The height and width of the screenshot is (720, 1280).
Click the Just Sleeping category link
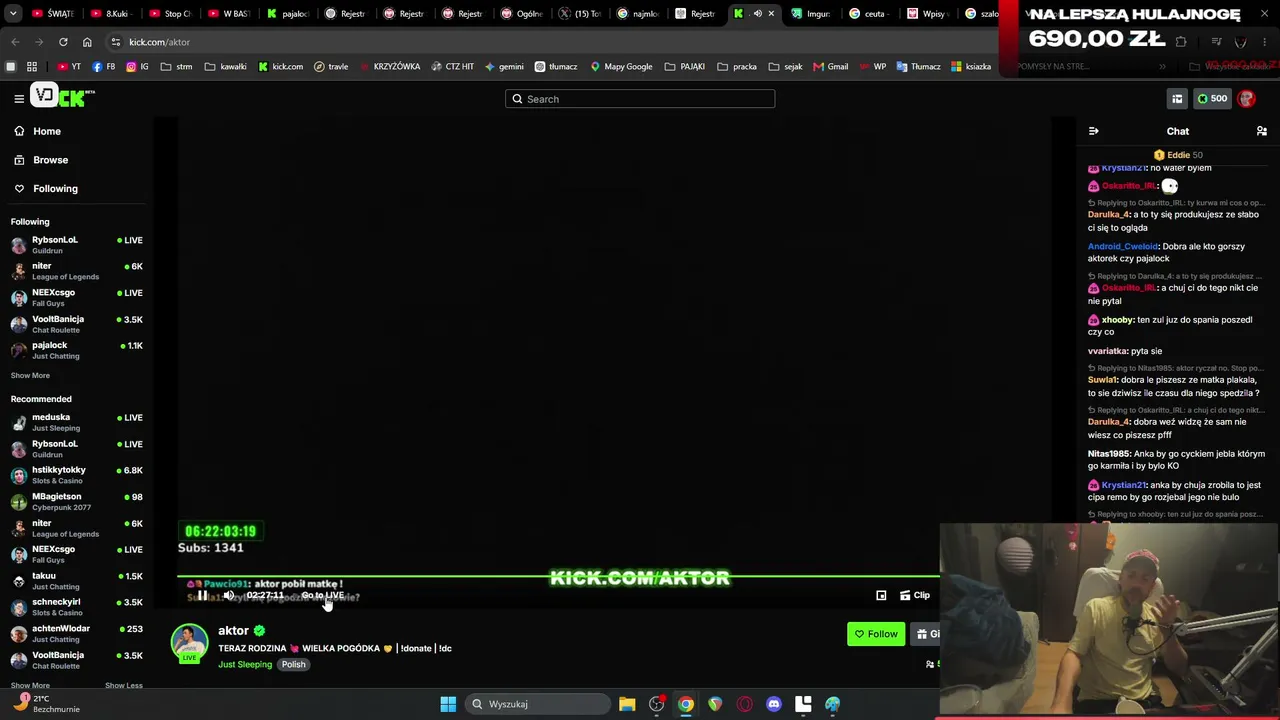pos(245,665)
